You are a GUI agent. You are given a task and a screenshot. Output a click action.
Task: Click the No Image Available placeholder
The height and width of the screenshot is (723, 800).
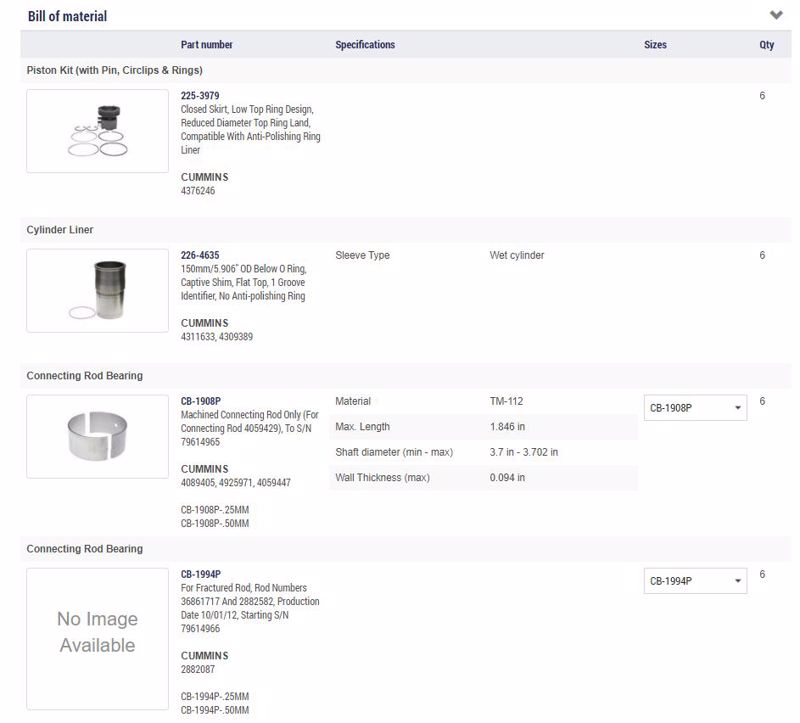click(x=97, y=639)
